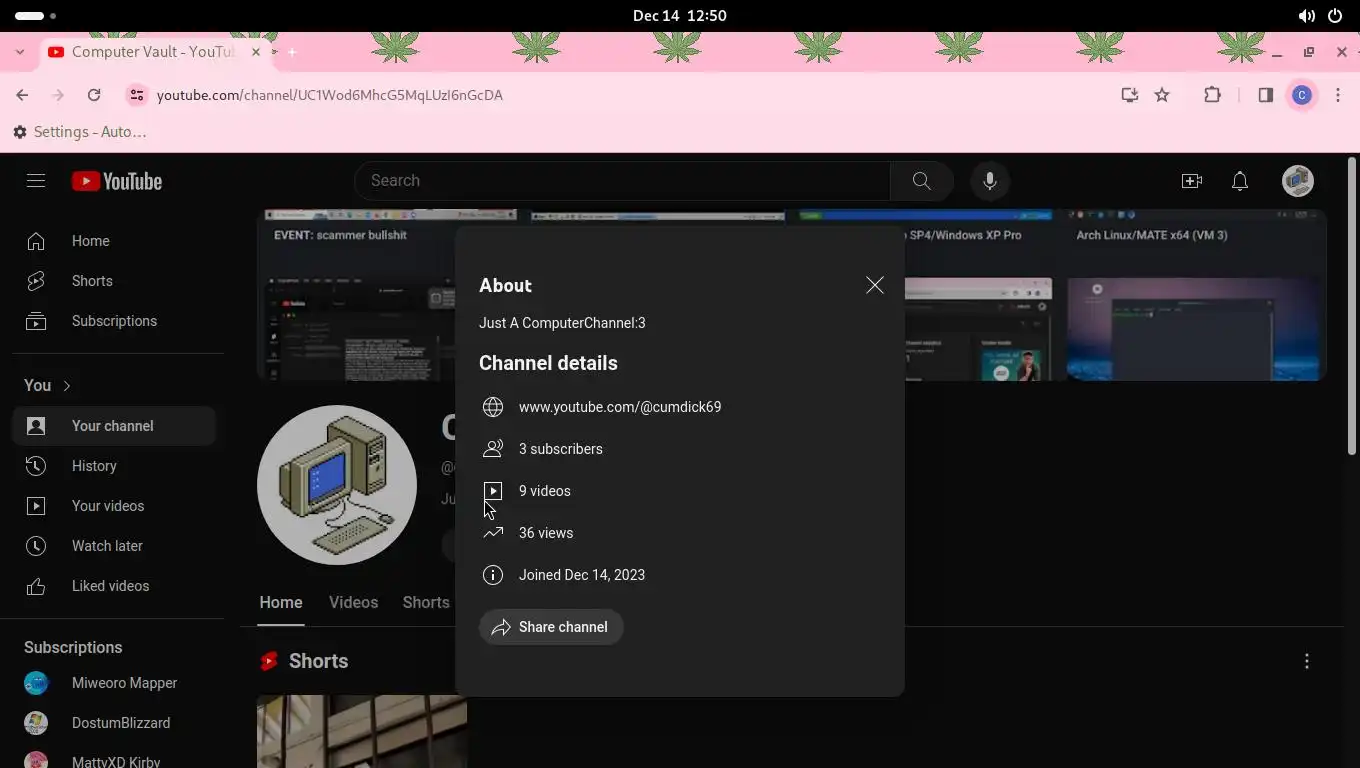Open the Extensions puzzle icon
Viewport: 1360px width, 768px height.
pos(1212,95)
